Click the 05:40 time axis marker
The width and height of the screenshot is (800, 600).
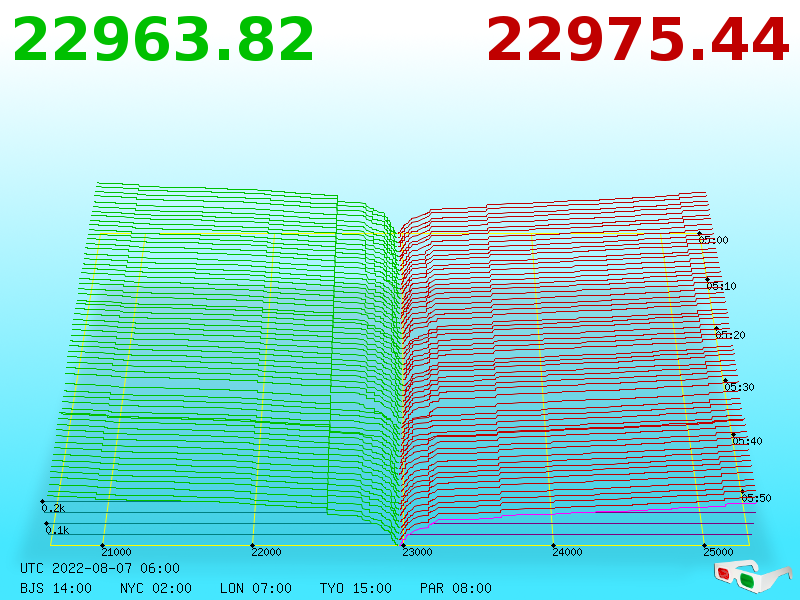(x=747, y=441)
